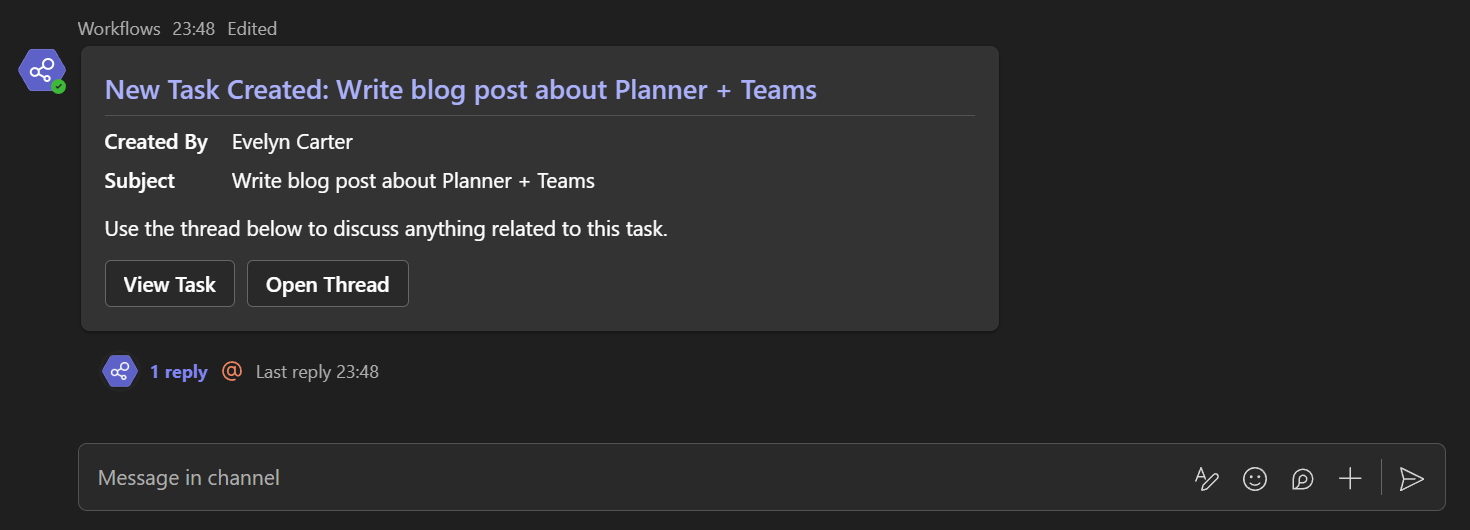This screenshot has width=1470, height=530.
Task: Click the 23:48 message timestamp at top
Action: 194,29
